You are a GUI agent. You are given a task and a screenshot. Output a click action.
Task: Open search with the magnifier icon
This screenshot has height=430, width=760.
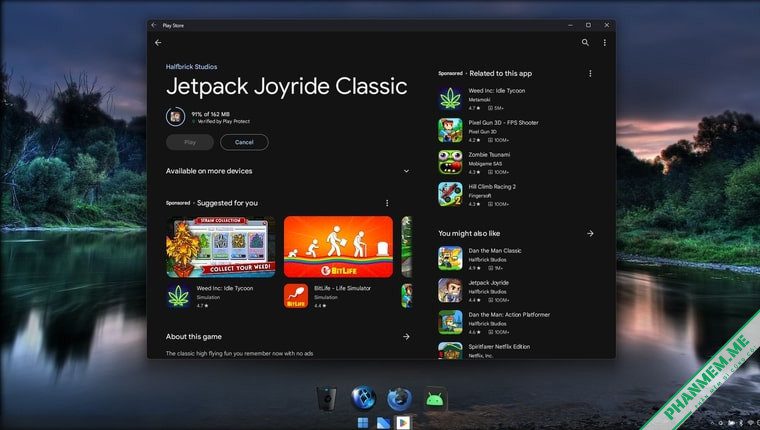(x=585, y=43)
